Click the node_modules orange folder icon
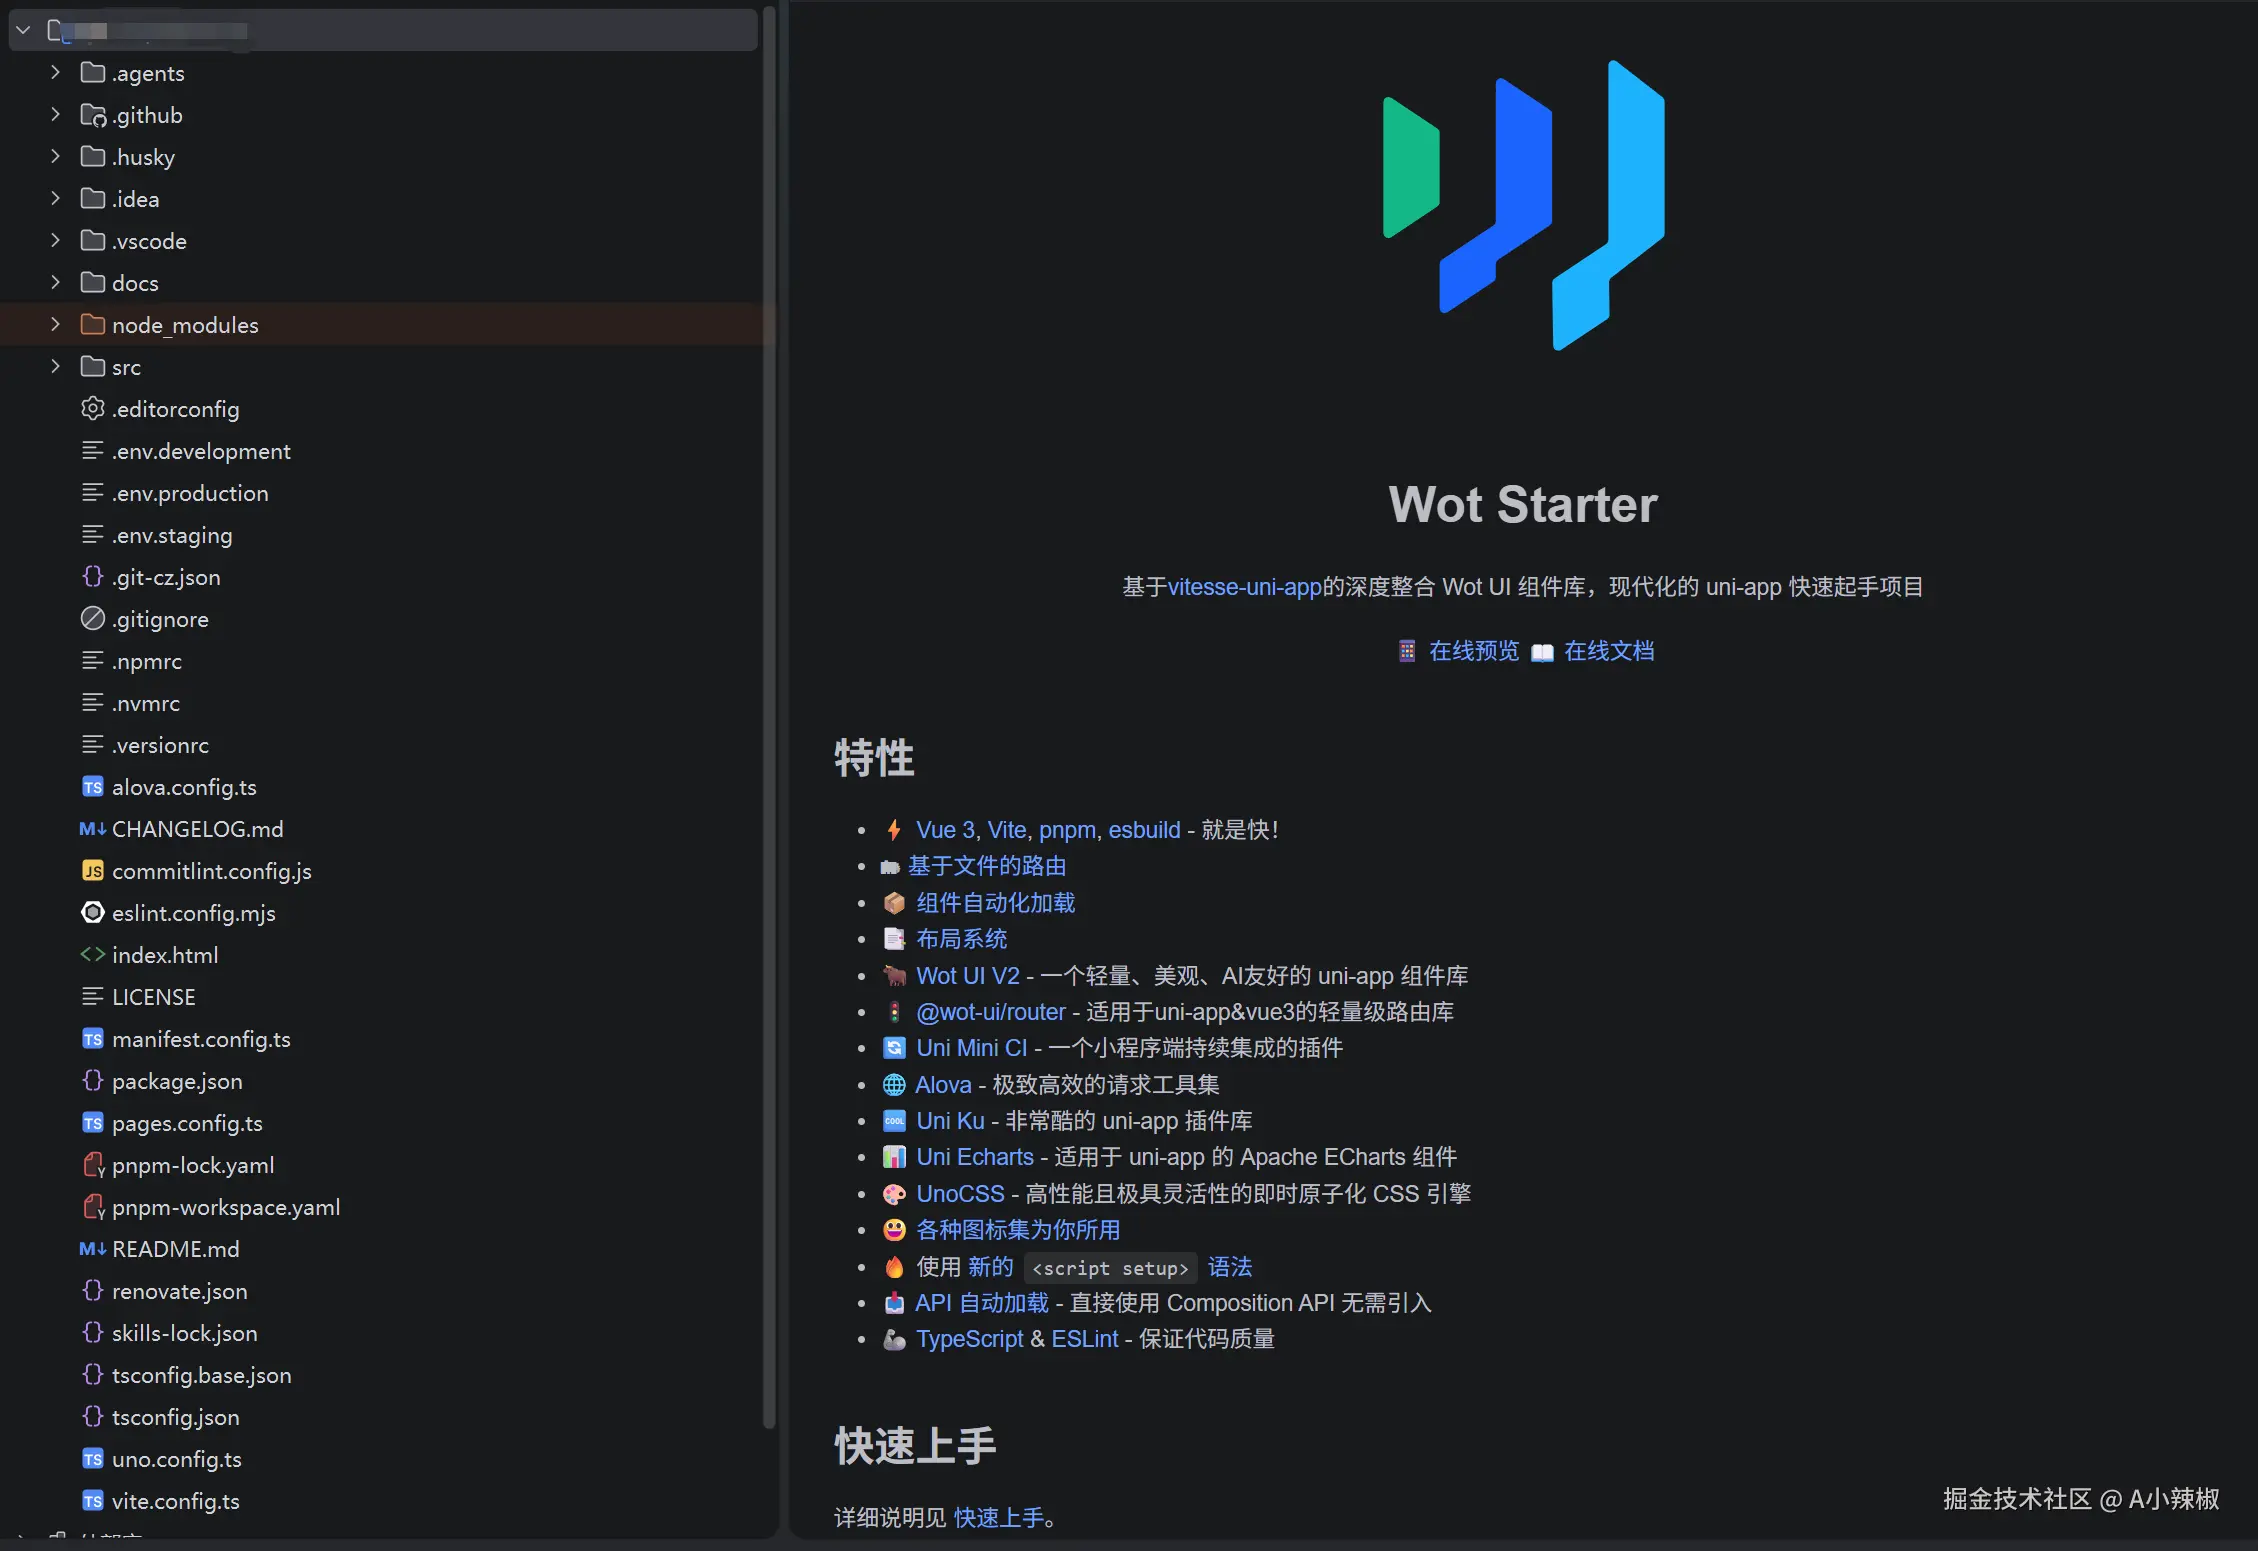Viewport: 2258px width, 1551px height. click(x=93, y=325)
